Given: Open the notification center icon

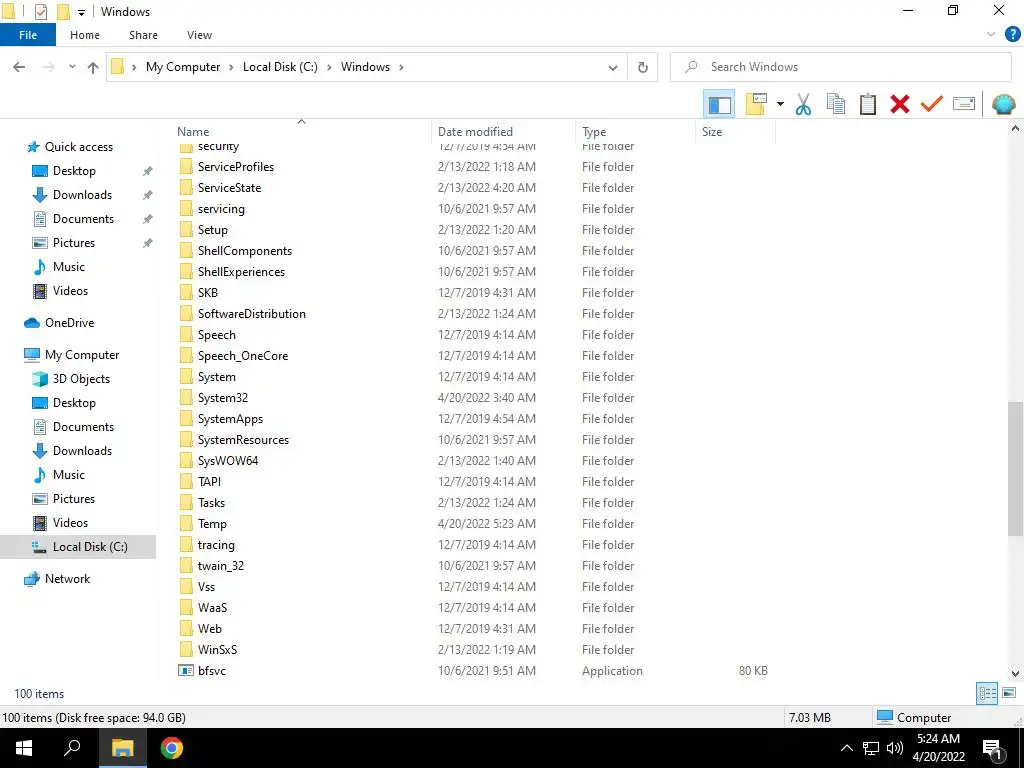Looking at the screenshot, I should pos(992,749).
